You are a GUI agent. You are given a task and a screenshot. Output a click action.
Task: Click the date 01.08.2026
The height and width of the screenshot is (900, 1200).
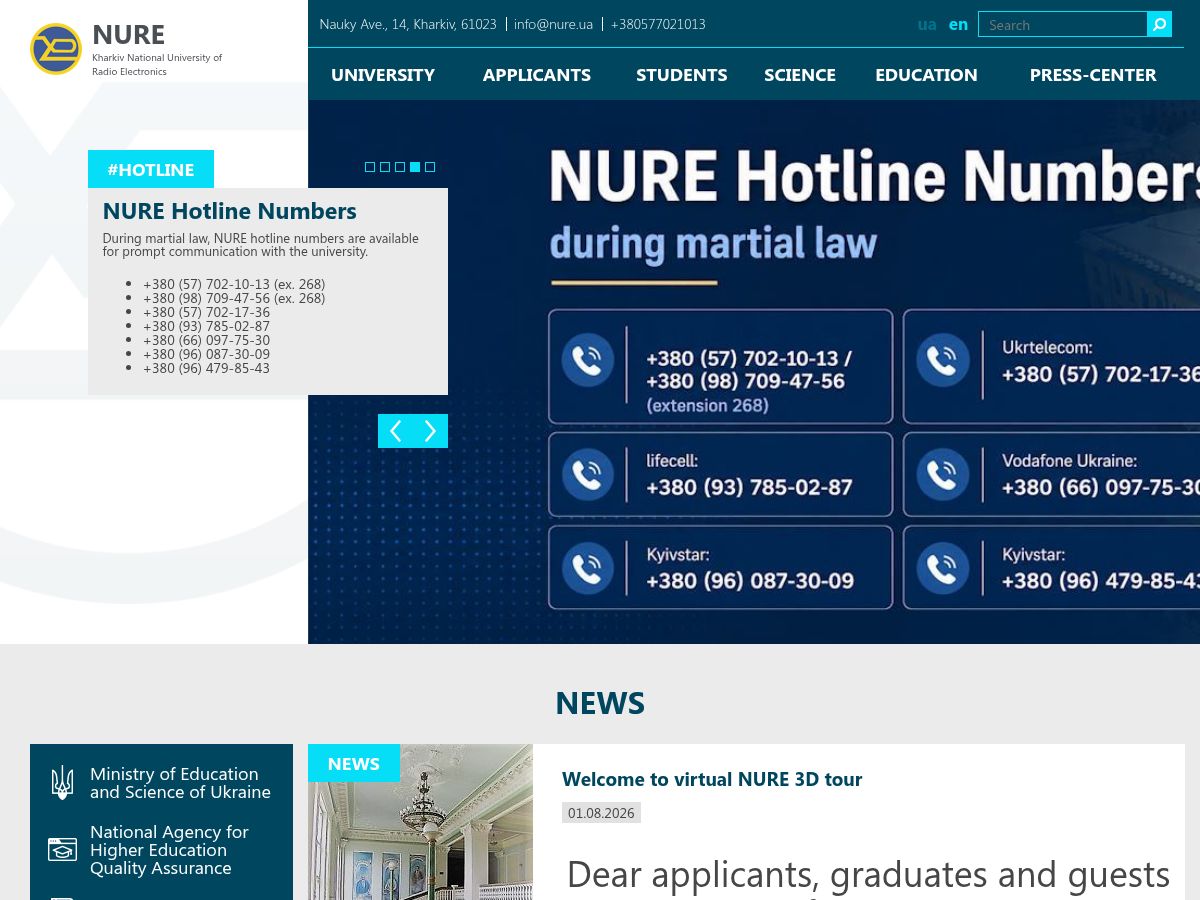601,813
